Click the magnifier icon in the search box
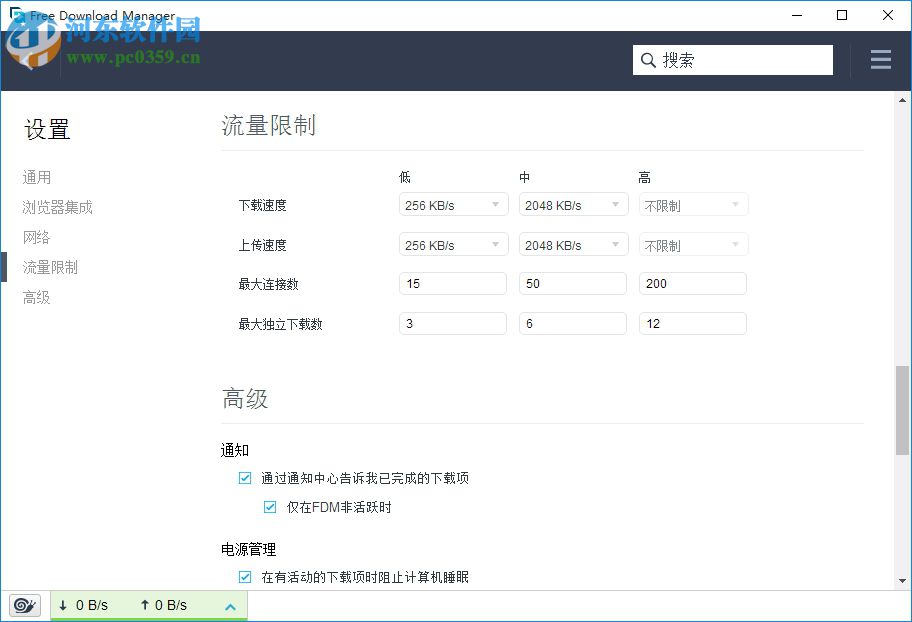 point(648,60)
